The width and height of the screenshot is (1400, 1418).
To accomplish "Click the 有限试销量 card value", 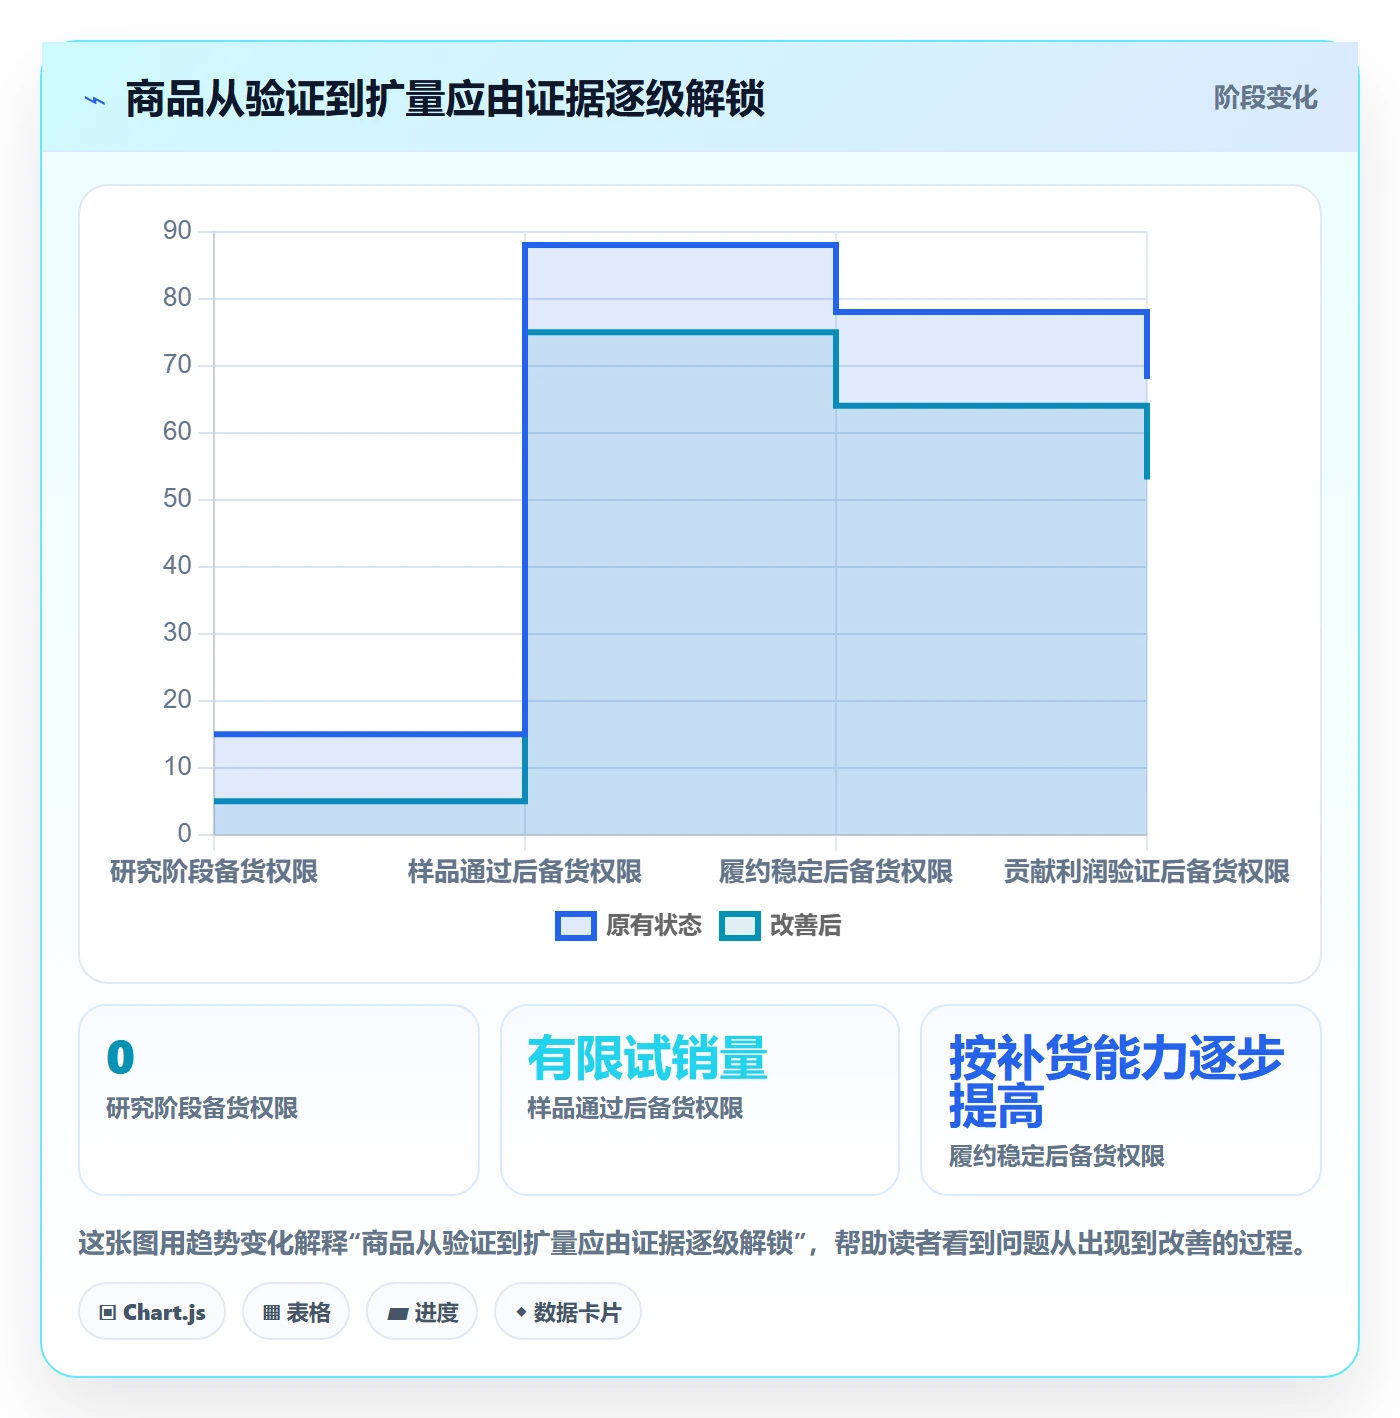I will pyautogui.click(x=647, y=1059).
